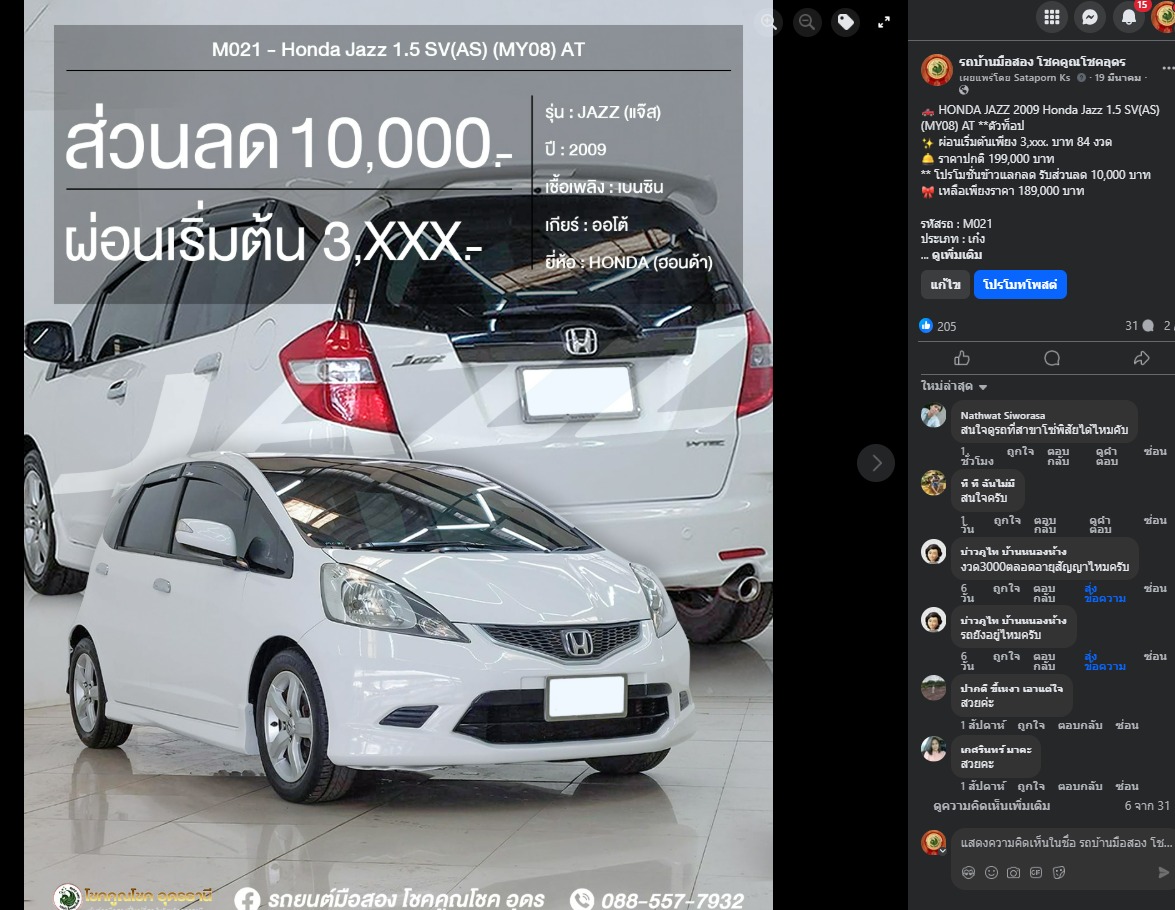The width and height of the screenshot is (1175, 910).
Task: Click the question-mark info icon by publisher
Action: 1081,77
